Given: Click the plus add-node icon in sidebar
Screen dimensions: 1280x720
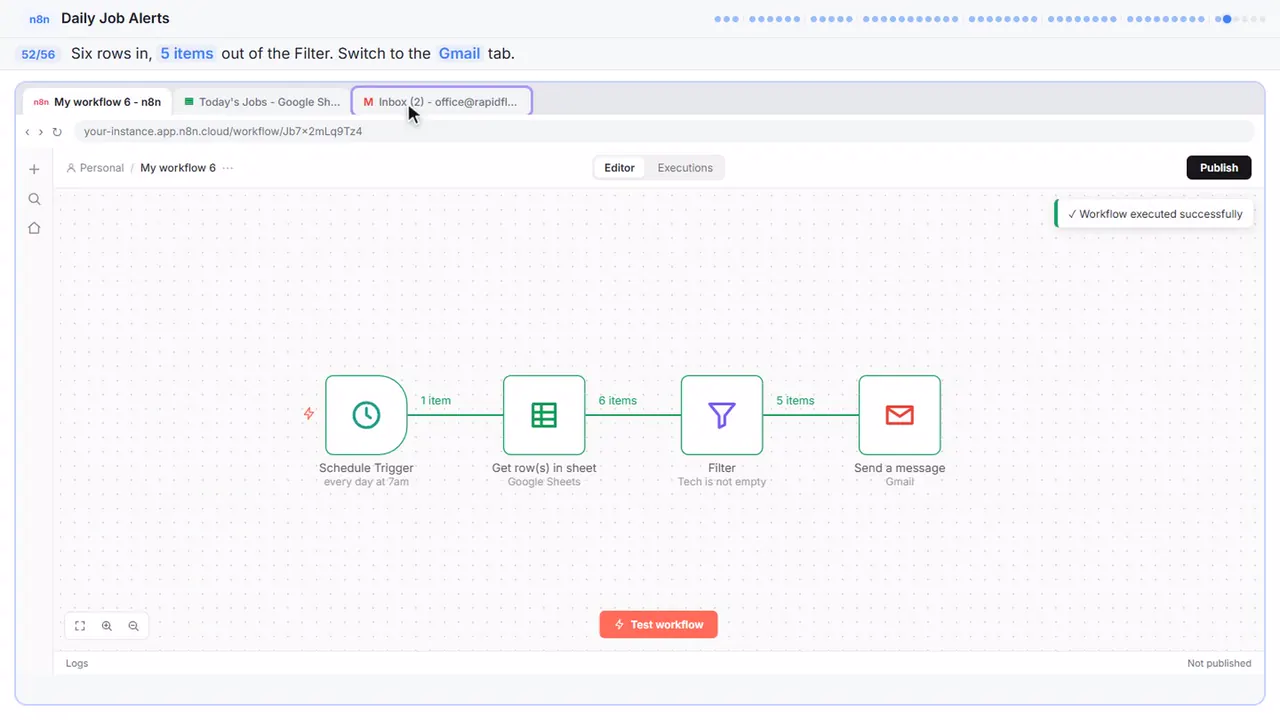Looking at the screenshot, I should (x=34, y=169).
